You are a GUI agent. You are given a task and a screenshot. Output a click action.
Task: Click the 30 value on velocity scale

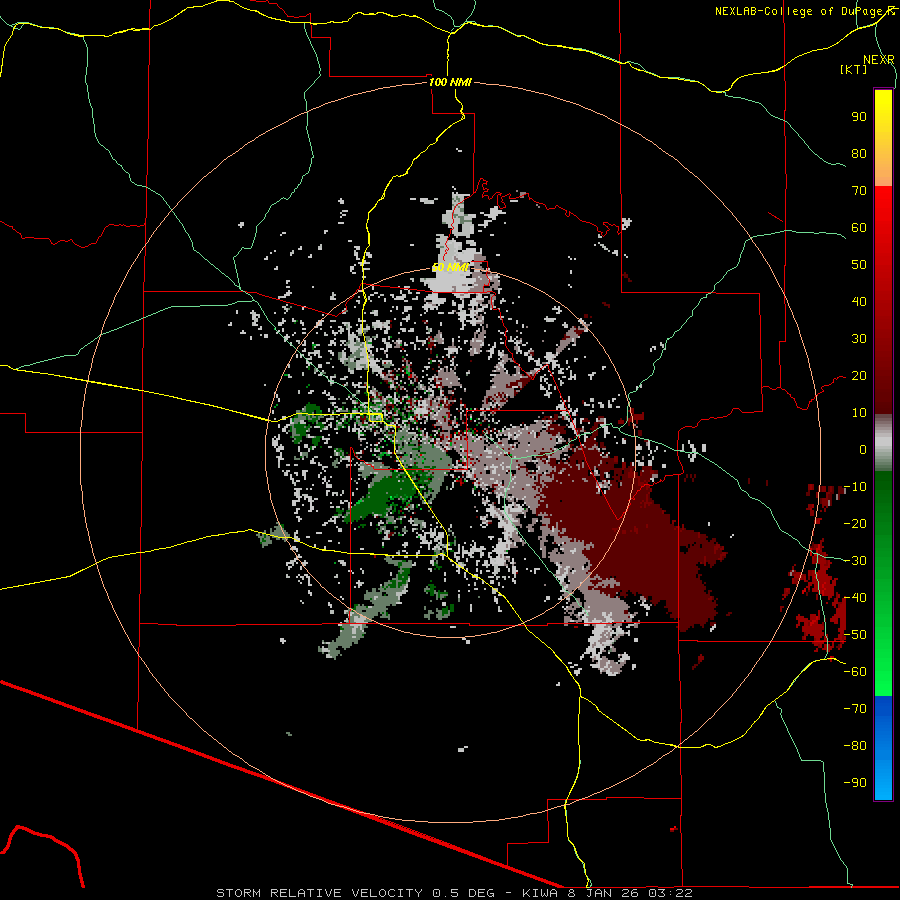859,339
